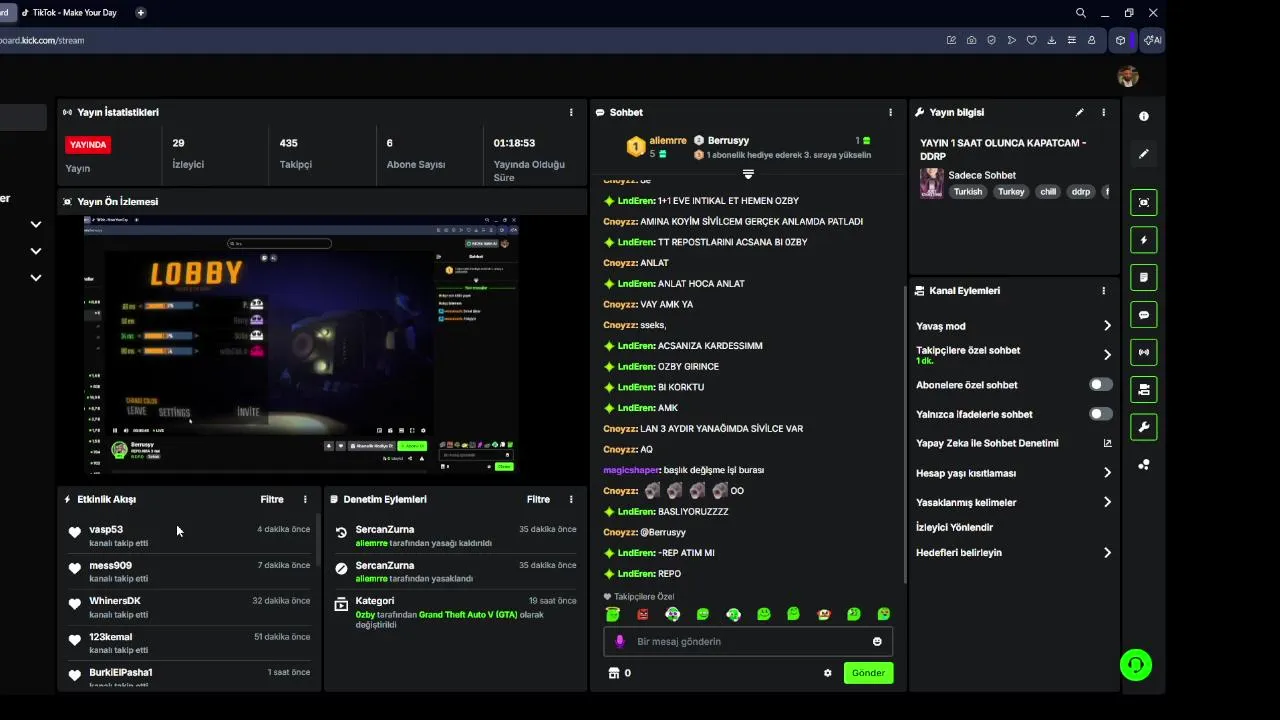Expand Hedefleri belirleyin option
The height and width of the screenshot is (720, 1280).
[1107, 552]
